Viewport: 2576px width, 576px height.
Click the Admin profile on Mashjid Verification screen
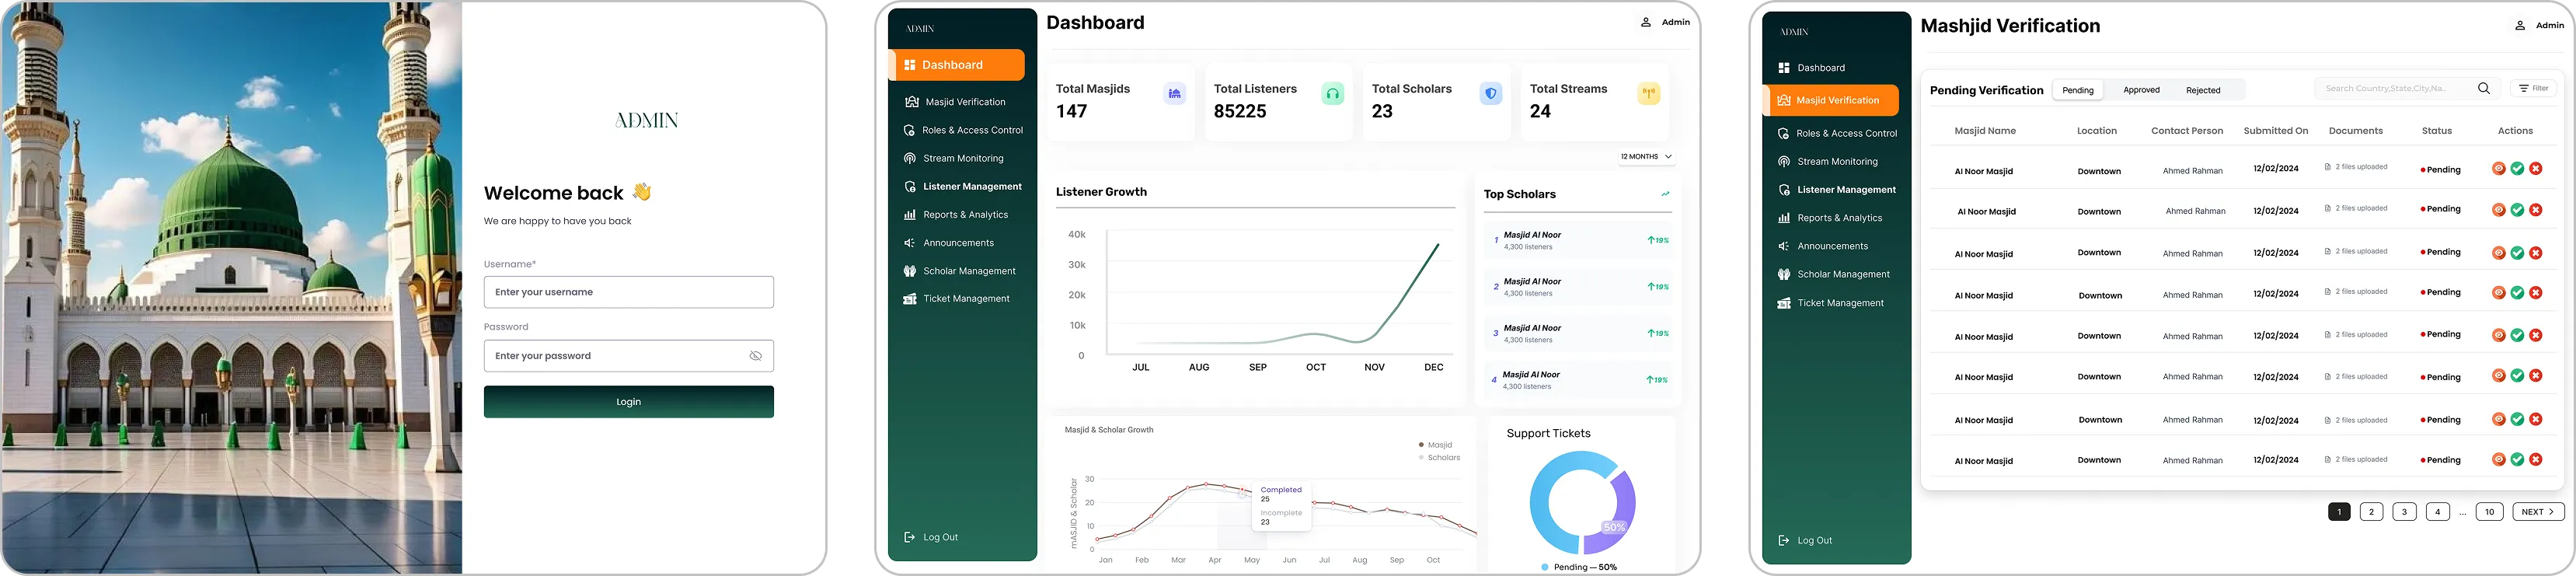(2539, 25)
